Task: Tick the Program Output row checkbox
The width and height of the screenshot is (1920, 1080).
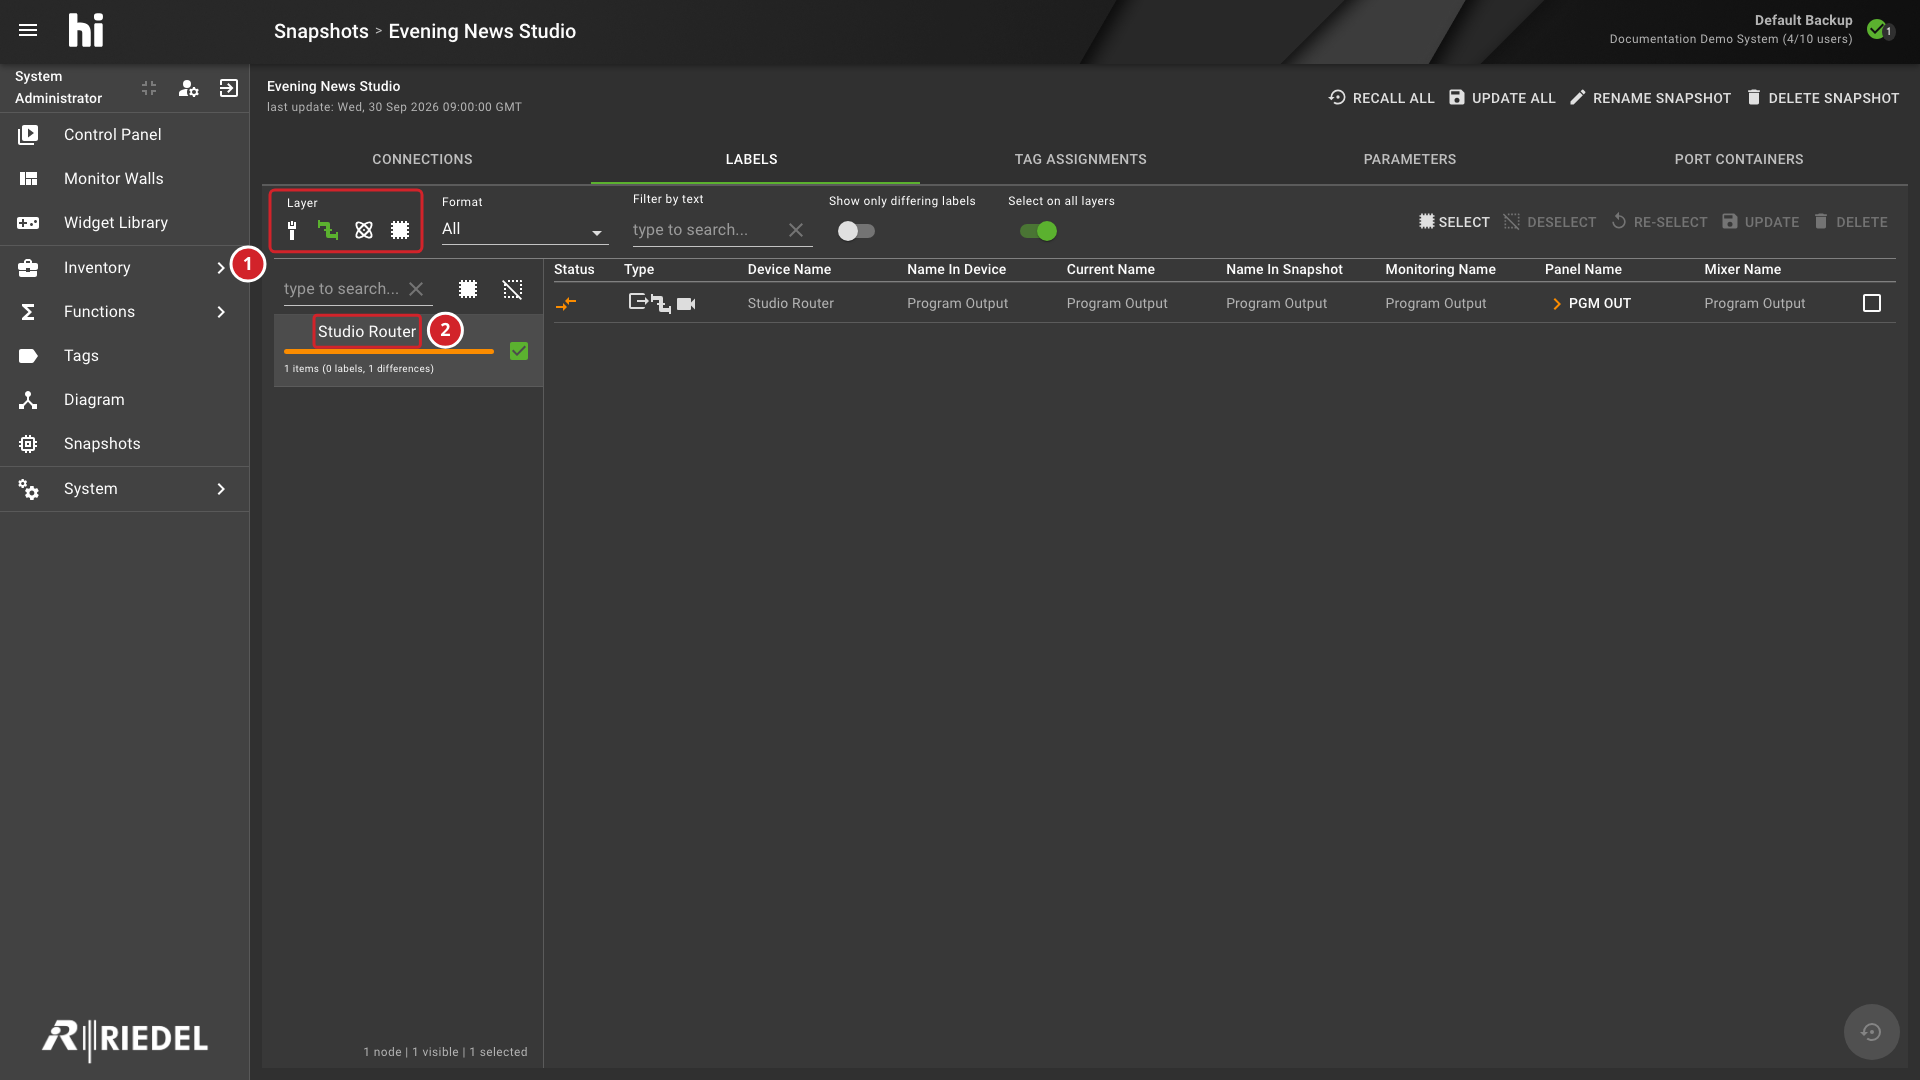Action: (x=1872, y=303)
